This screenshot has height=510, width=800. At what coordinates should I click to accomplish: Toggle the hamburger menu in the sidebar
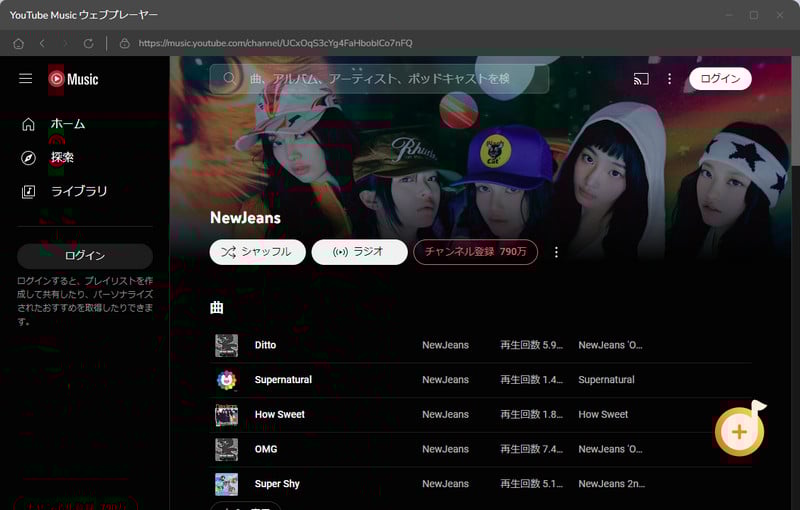[x=26, y=79]
